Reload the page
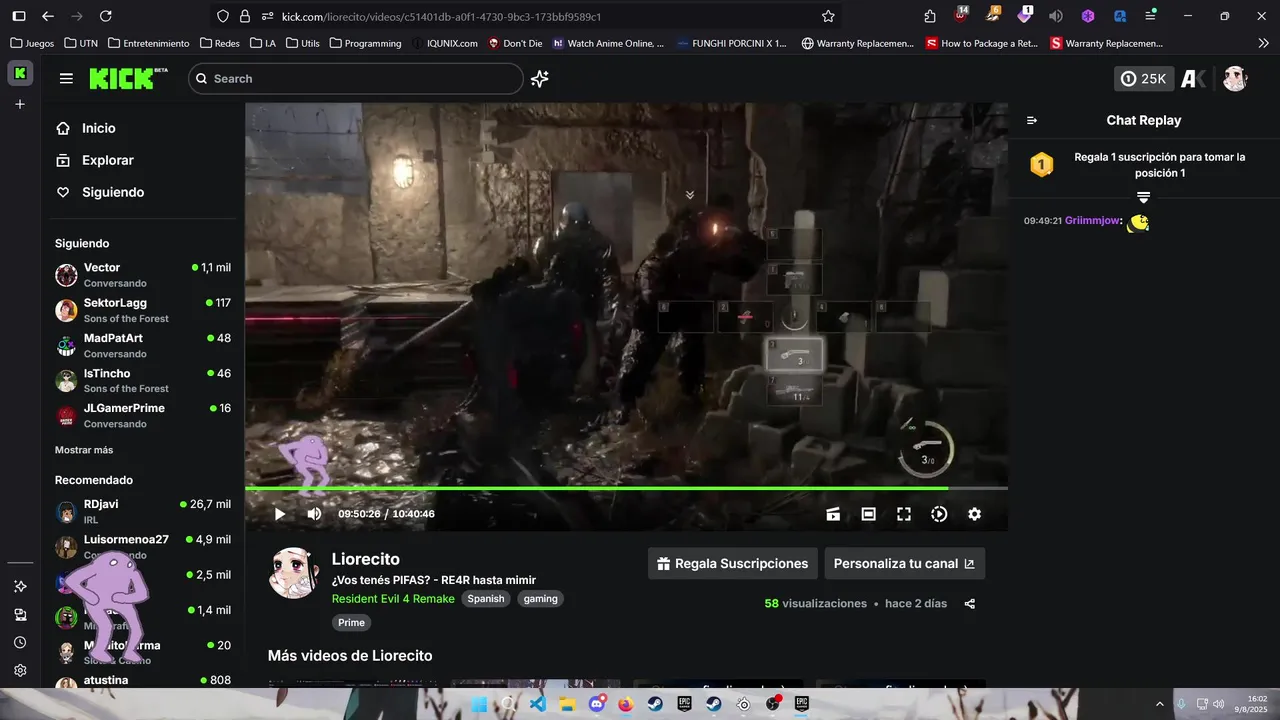This screenshot has height=720, width=1280. pos(106,16)
